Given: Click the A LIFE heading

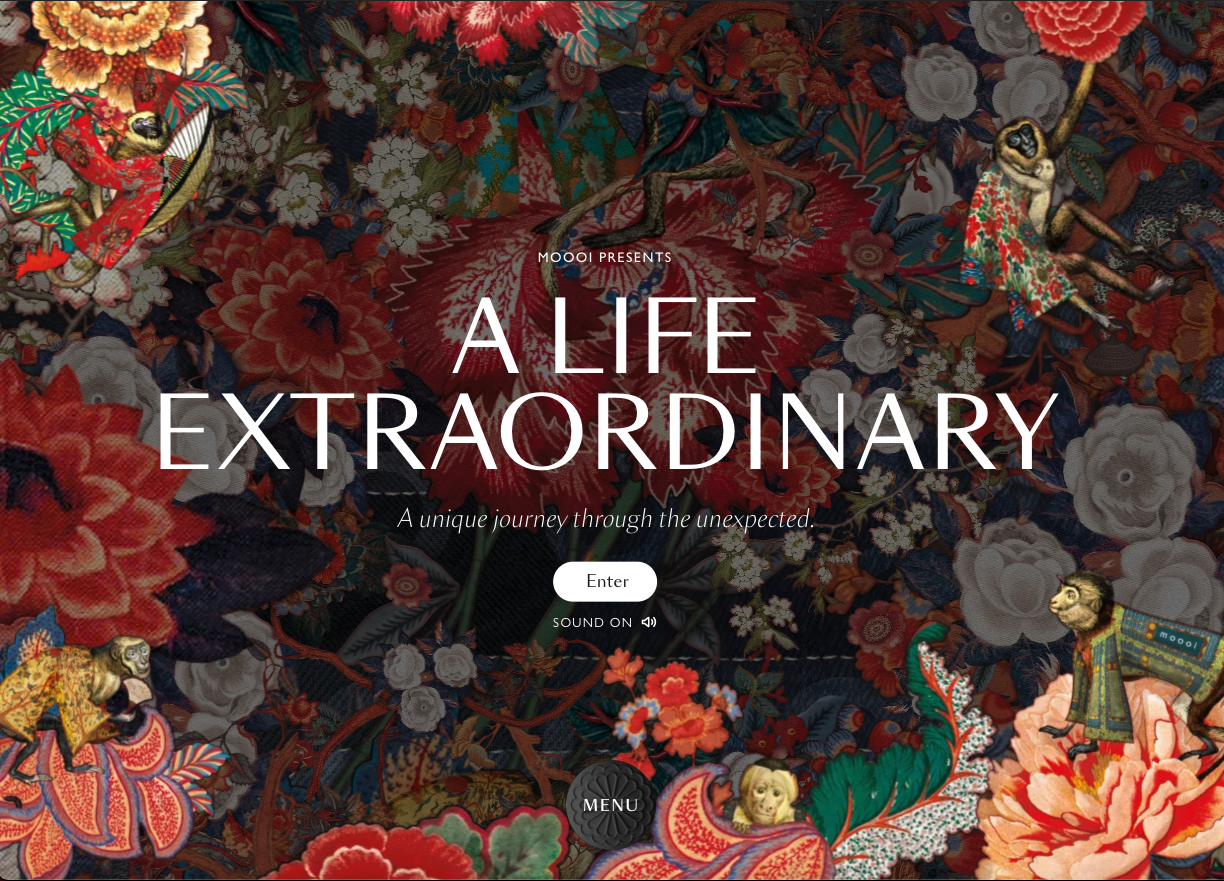Looking at the screenshot, I should click(605, 338).
